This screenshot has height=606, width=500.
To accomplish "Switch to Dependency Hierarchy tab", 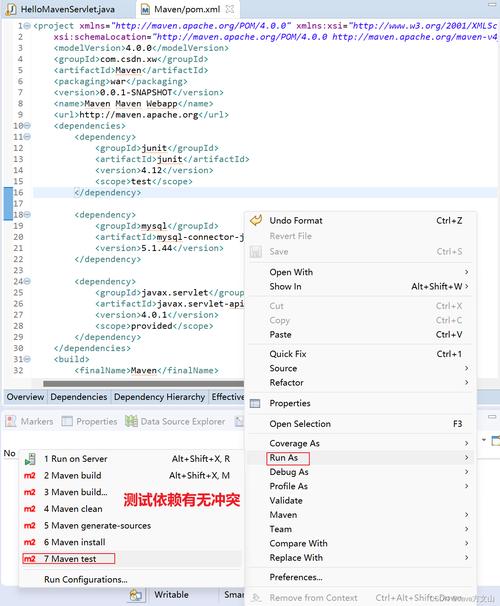I will [159, 397].
